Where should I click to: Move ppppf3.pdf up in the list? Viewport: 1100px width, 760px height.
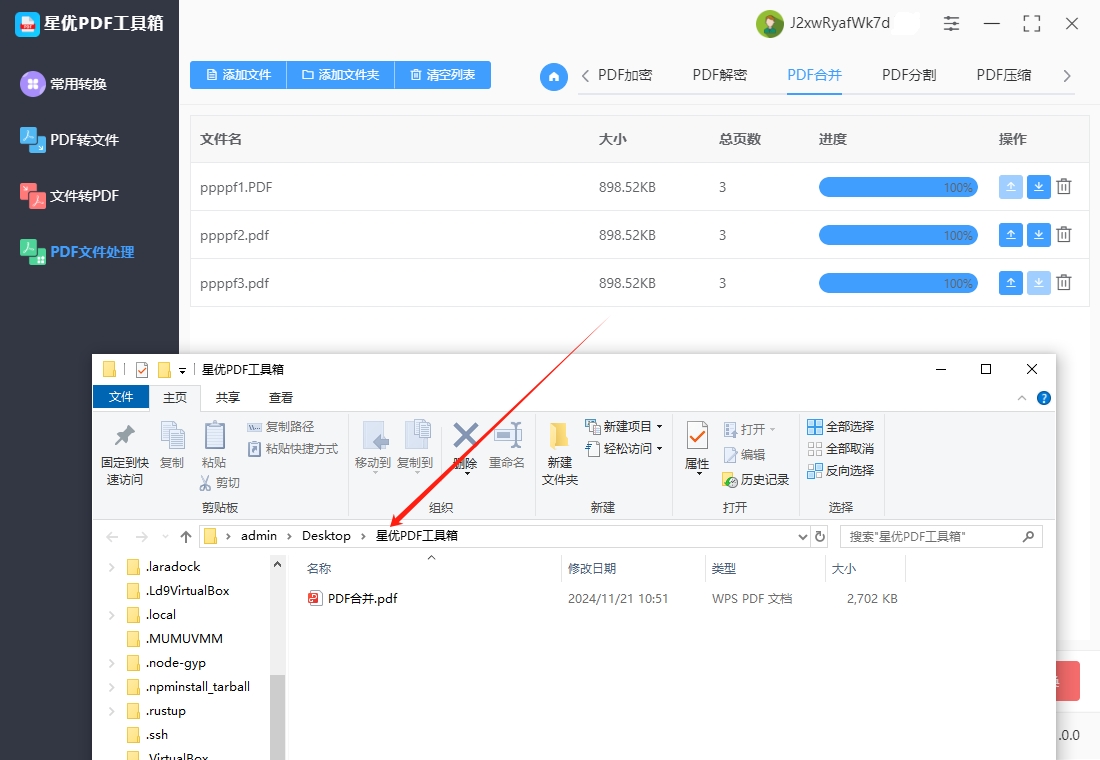point(1010,283)
